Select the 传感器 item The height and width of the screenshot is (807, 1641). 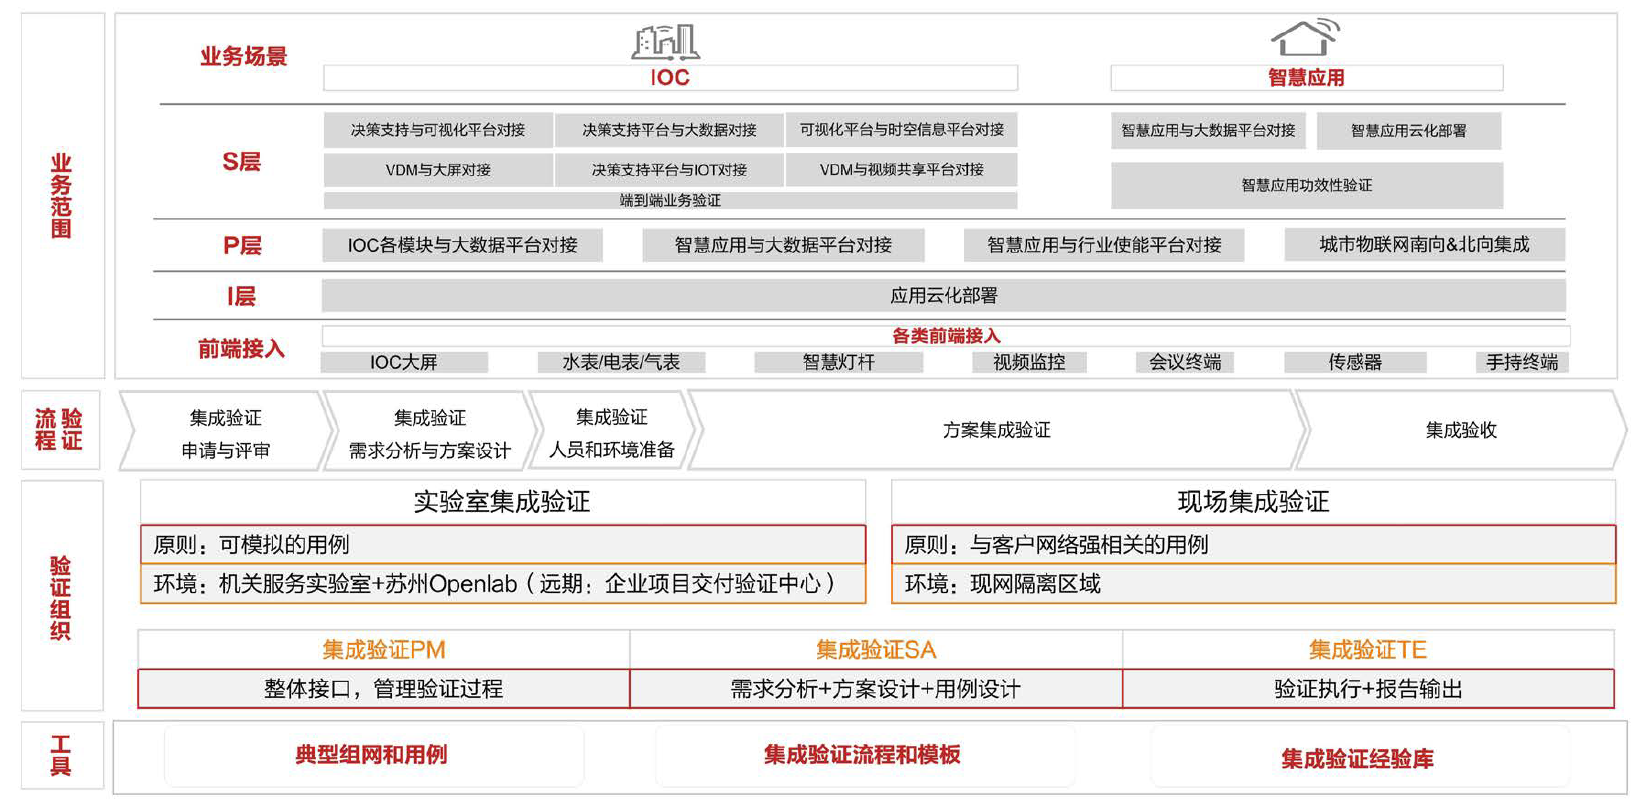[1355, 362]
